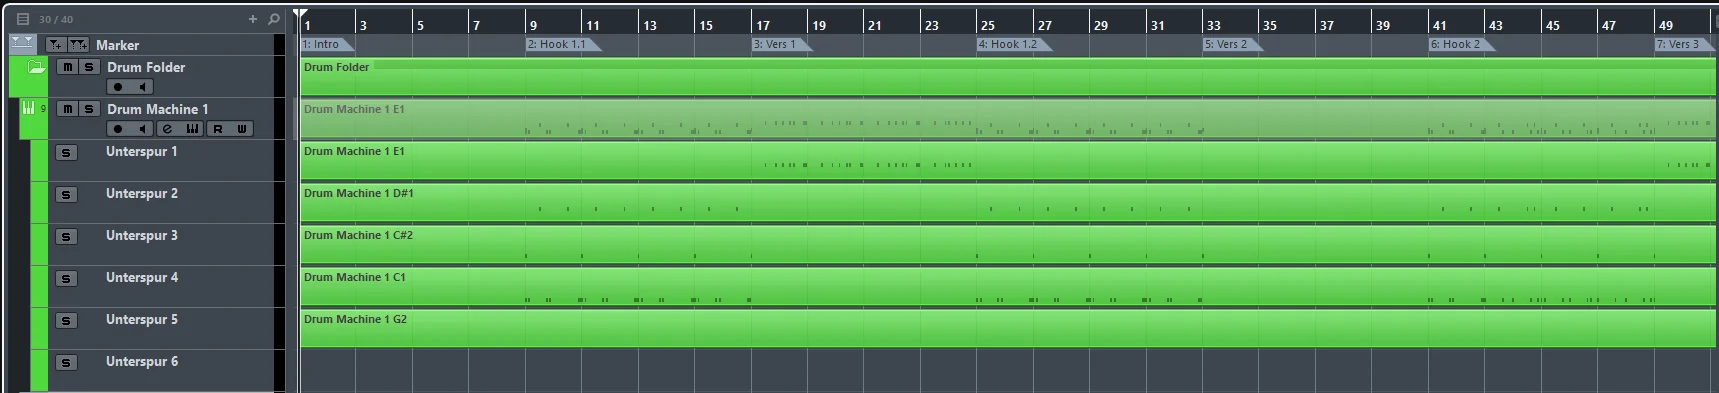Click the add track plus icon
This screenshot has width=1719, height=393.
point(253,19)
